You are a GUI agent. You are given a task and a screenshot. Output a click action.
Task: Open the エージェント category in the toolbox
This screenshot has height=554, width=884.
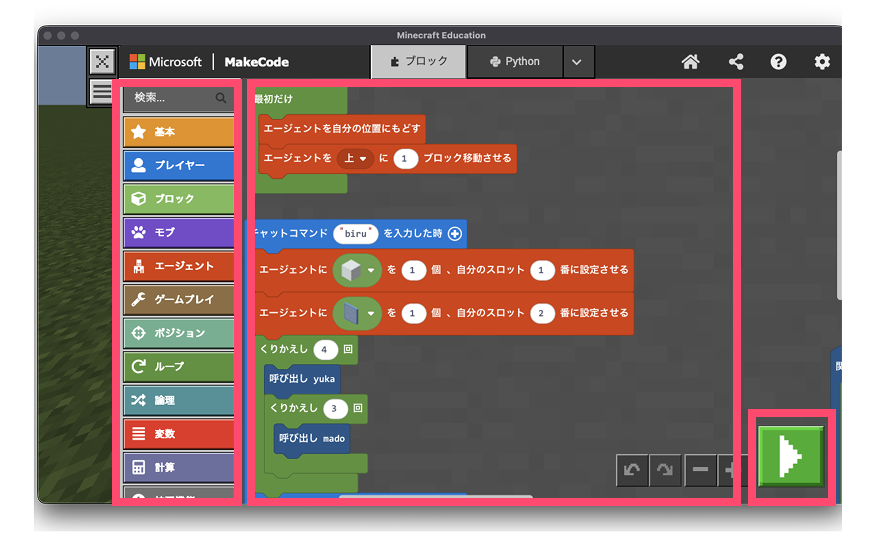point(180,266)
